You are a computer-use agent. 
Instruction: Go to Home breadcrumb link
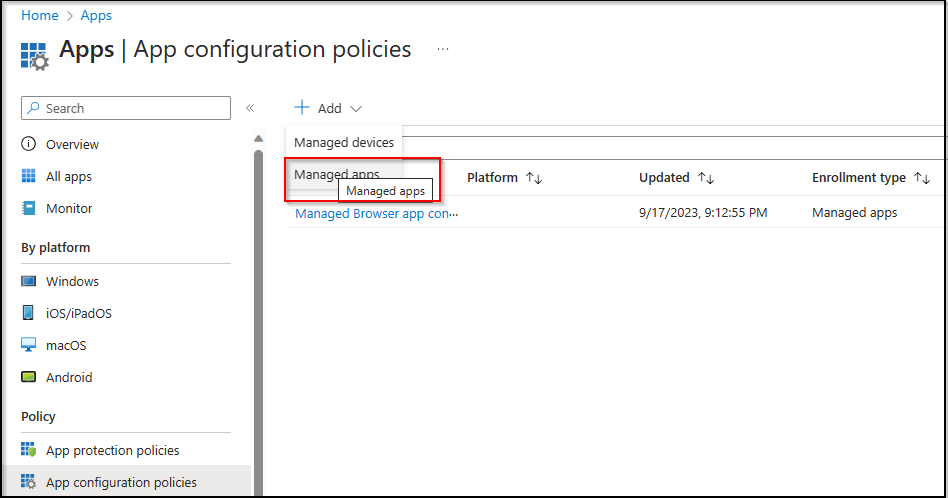[39, 15]
